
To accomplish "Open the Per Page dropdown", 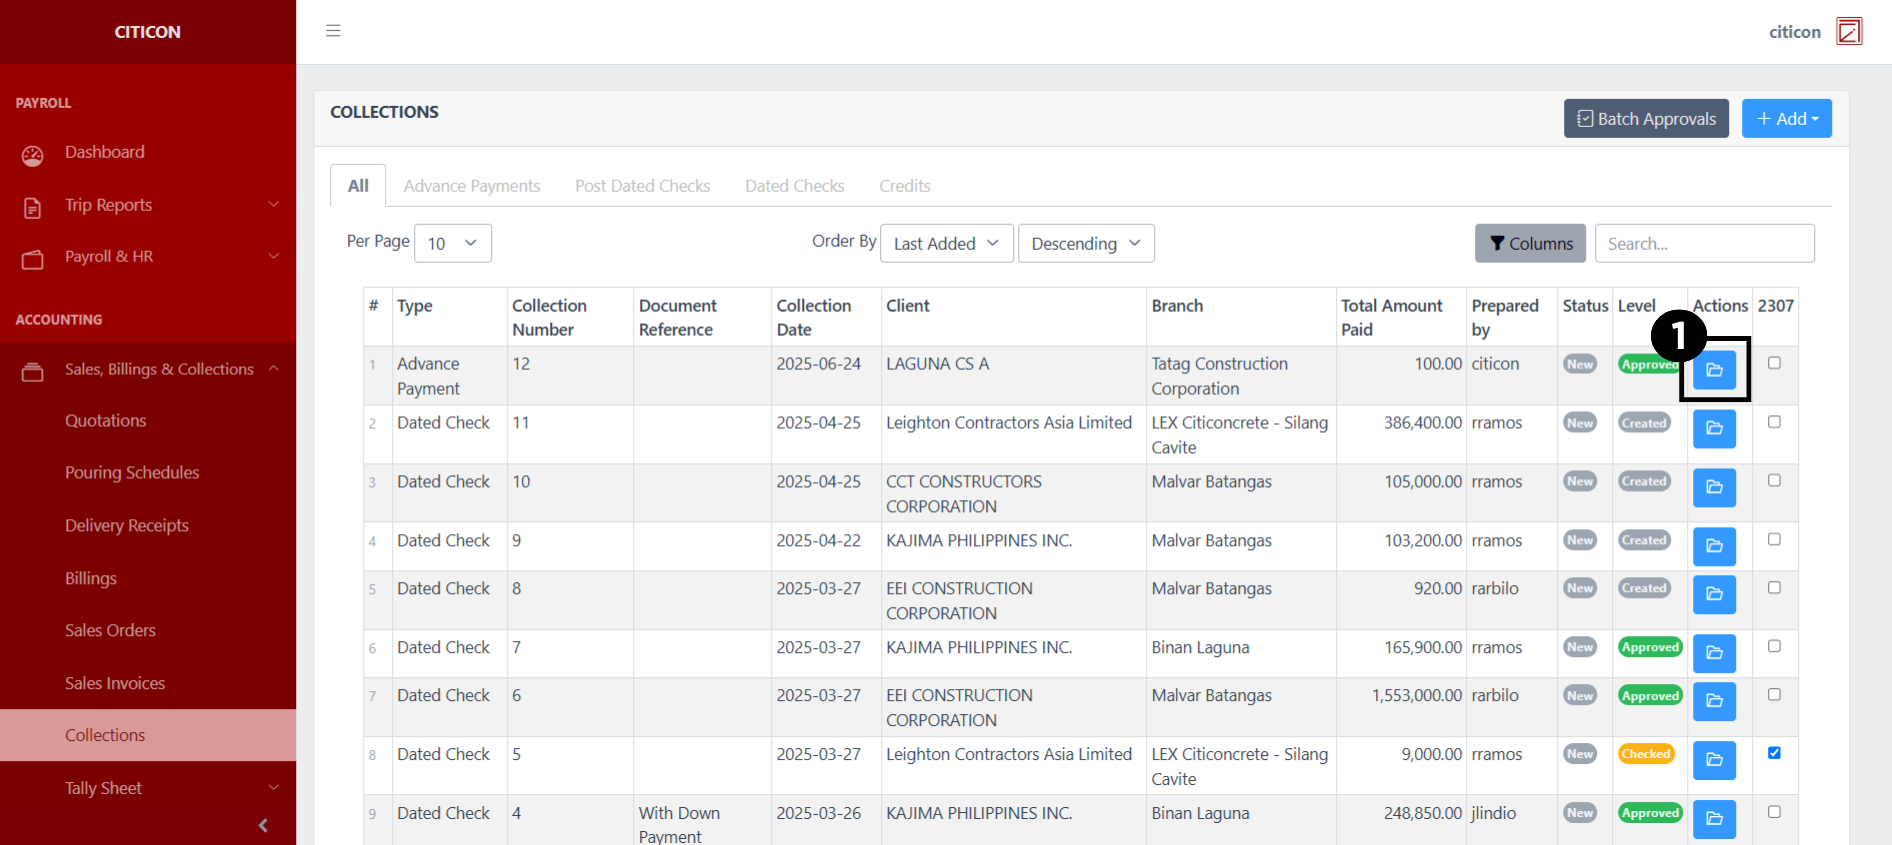I will [x=452, y=244].
